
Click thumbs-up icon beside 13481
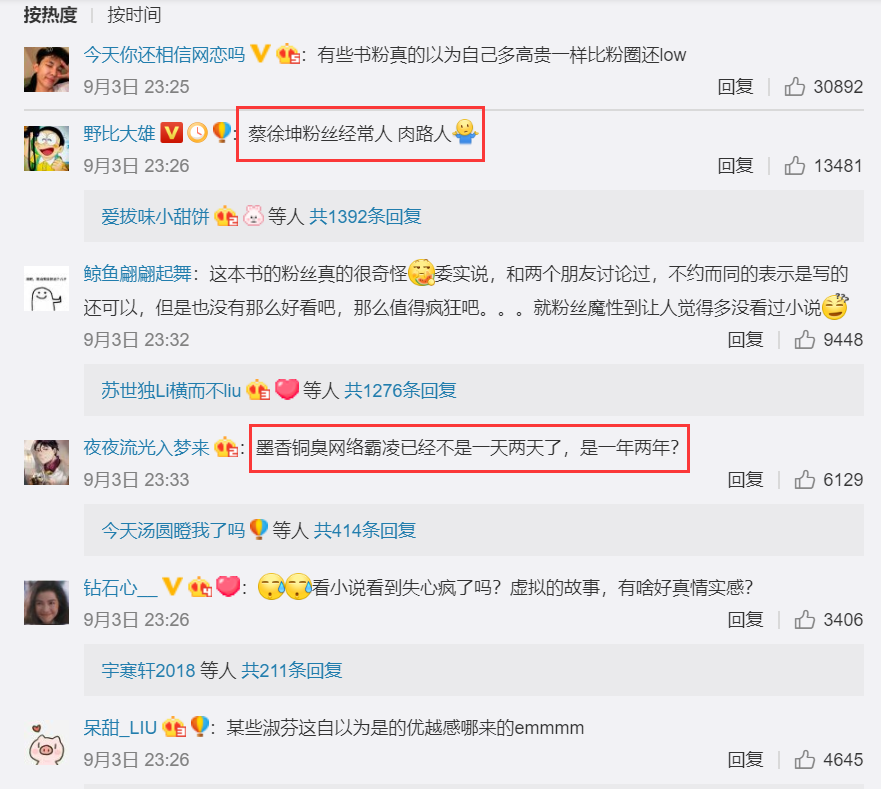[794, 166]
